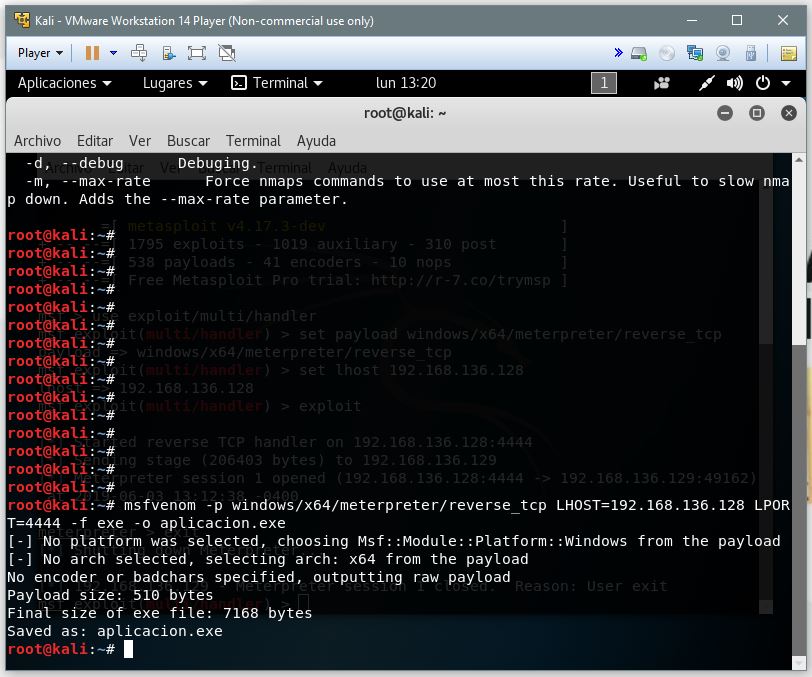Image resolution: width=812 pixels, height=677 pixels.
Task: Click the text 'Saved as: aplicacion.exe'
Action: [115, 631]
